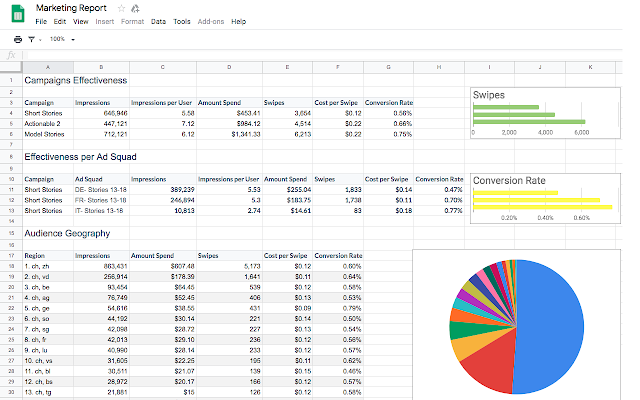Select the DE- Stories 13-18 cell
The height and width of the screenshot is (400, 640).
click(x=102, y=190)
